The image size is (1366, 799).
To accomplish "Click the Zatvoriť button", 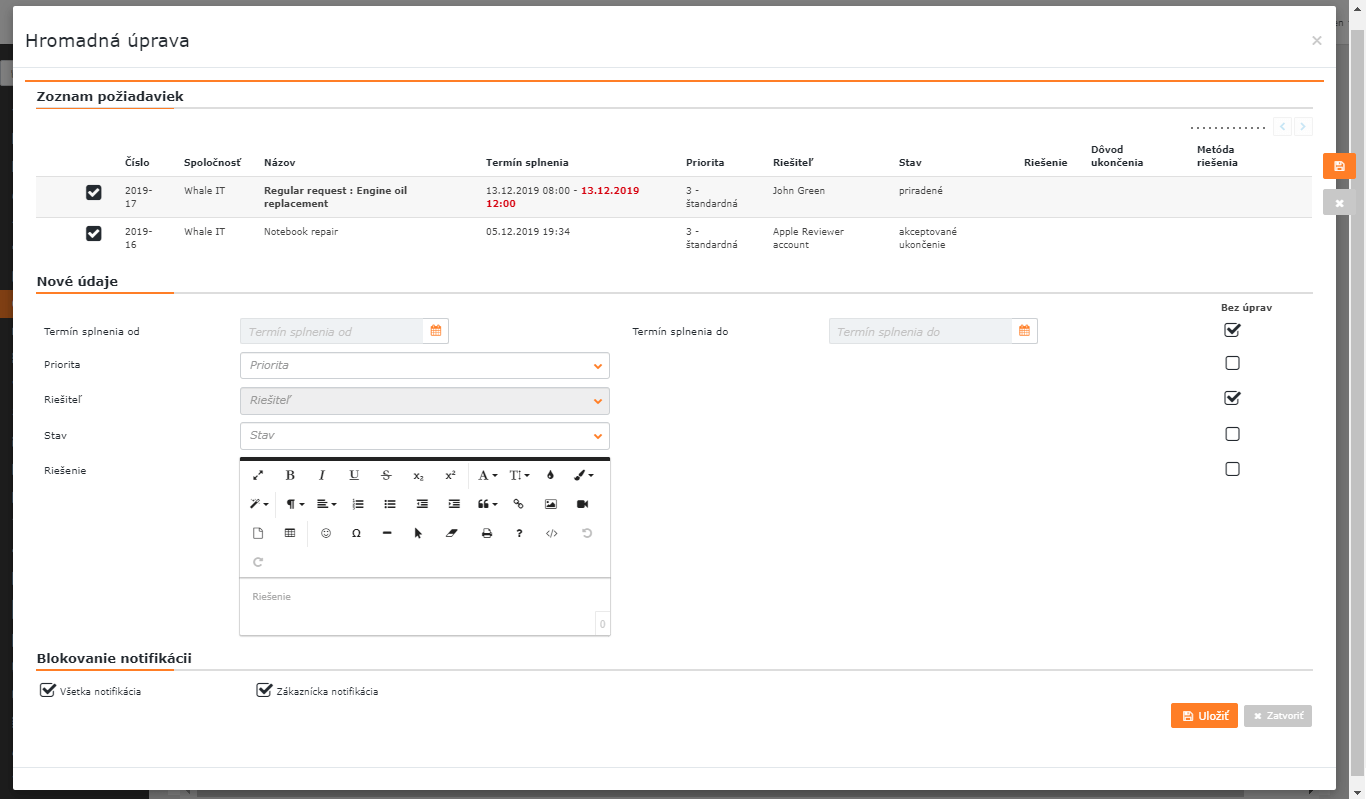I will click(x=1278, y=716).
